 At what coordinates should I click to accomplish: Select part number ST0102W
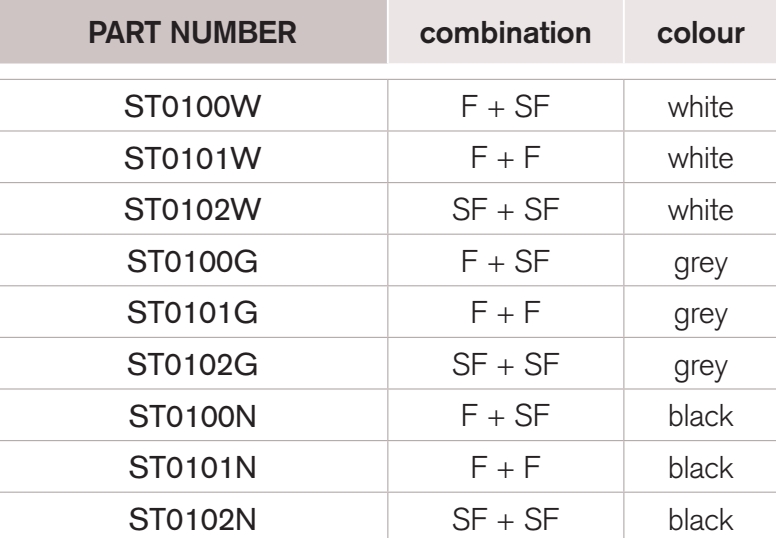tap(193, 209)
